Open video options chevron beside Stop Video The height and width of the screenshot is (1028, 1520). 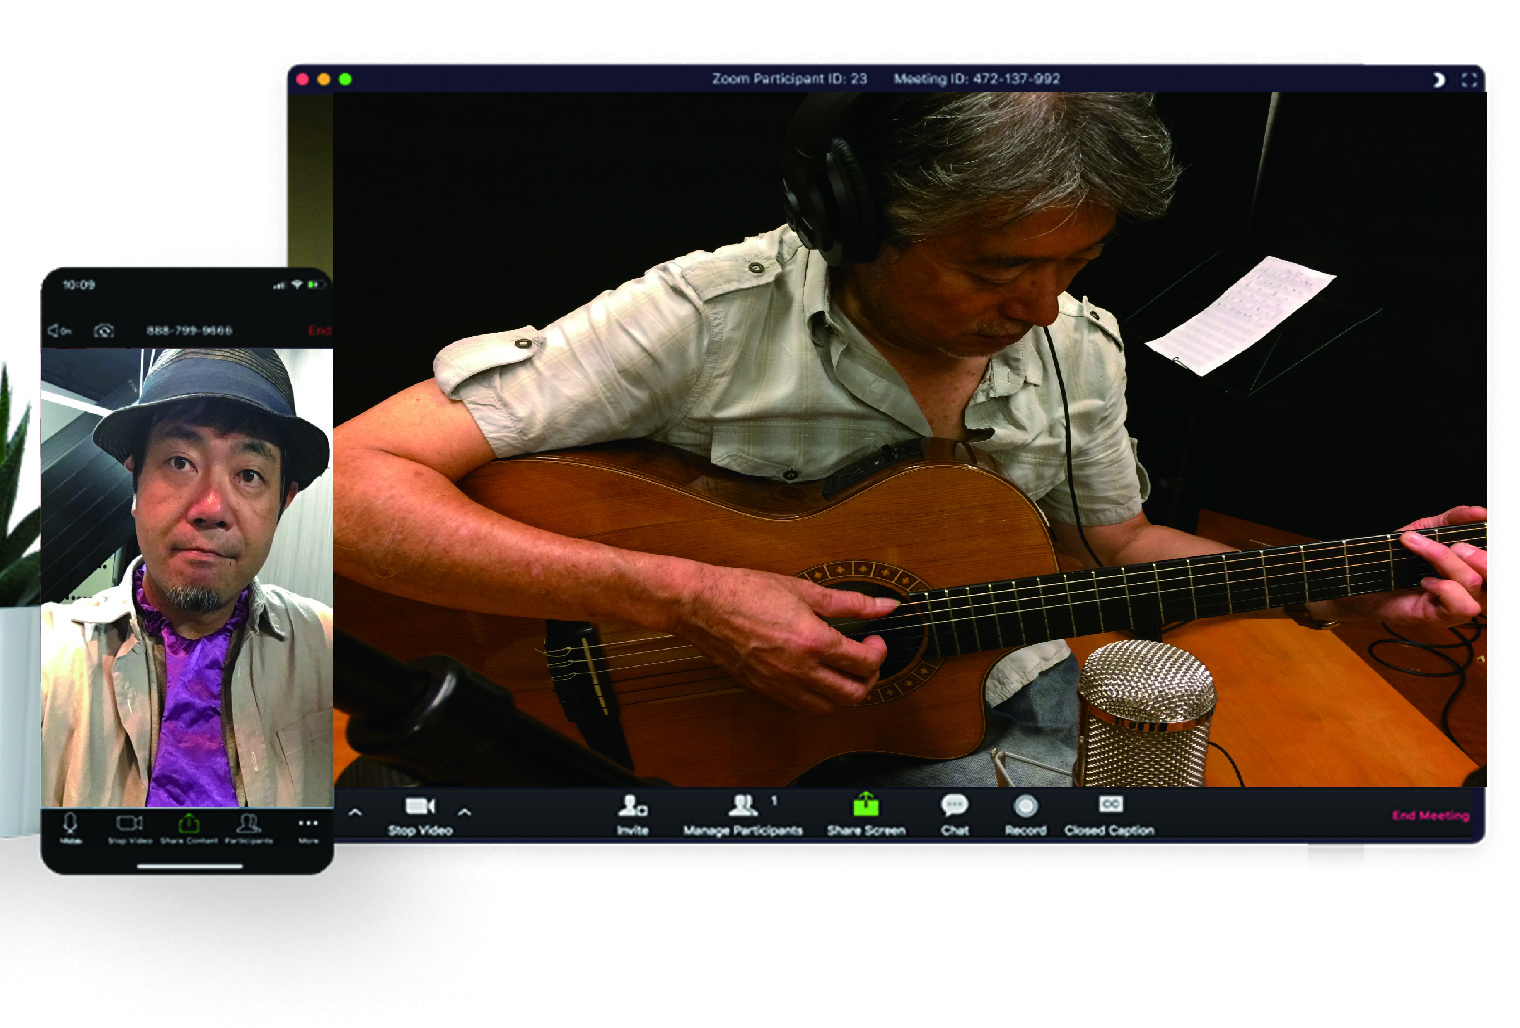[464, 812]
